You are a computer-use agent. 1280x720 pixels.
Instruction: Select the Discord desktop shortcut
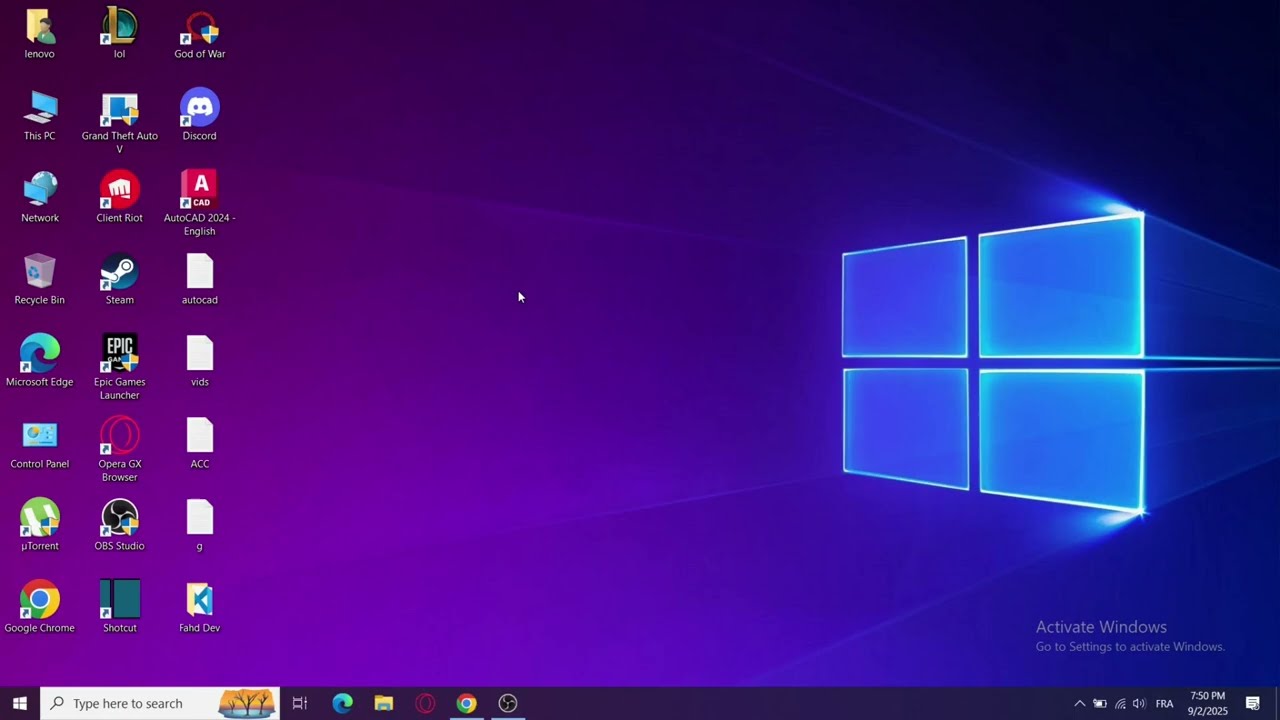[x=199, y=116]
